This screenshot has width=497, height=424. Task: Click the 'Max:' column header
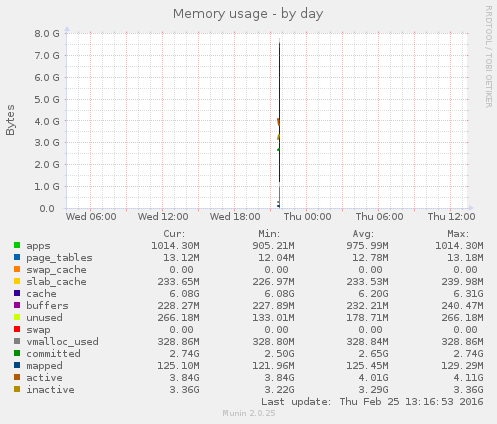(458, 234)
